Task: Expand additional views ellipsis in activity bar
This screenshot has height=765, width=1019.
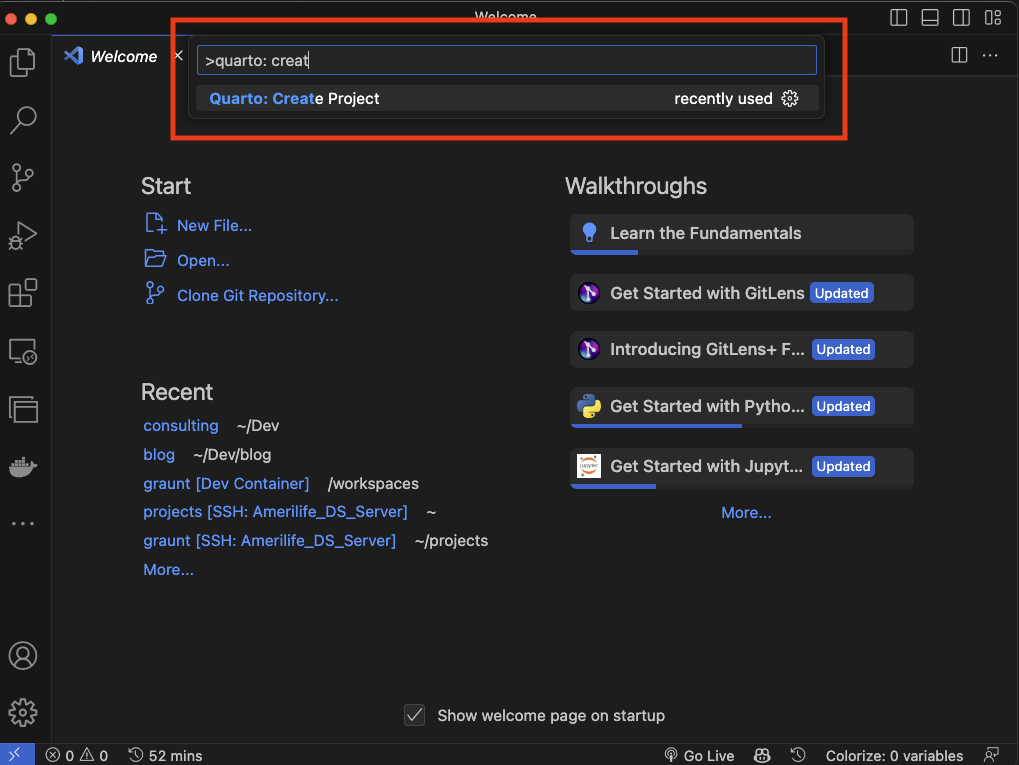Action: click(22, 523)
